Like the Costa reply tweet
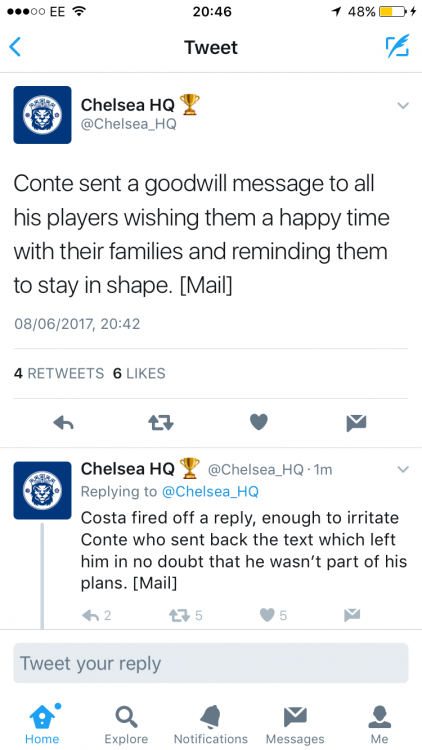 pyautogui.click(x=274, y=615)
